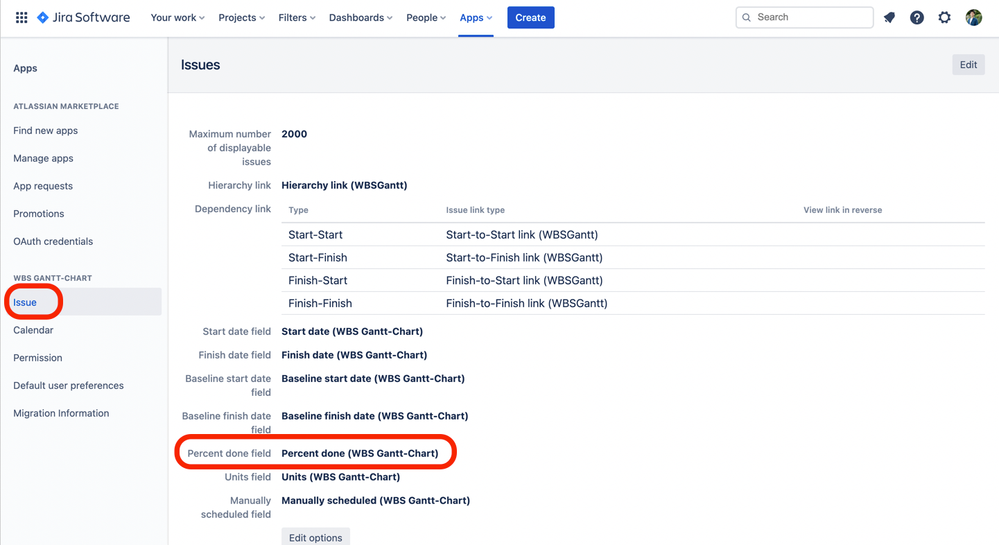The height and width of the screenshot is (545, 999).
Task: Click the Jira Software logo
Action: tap(83, 18)
